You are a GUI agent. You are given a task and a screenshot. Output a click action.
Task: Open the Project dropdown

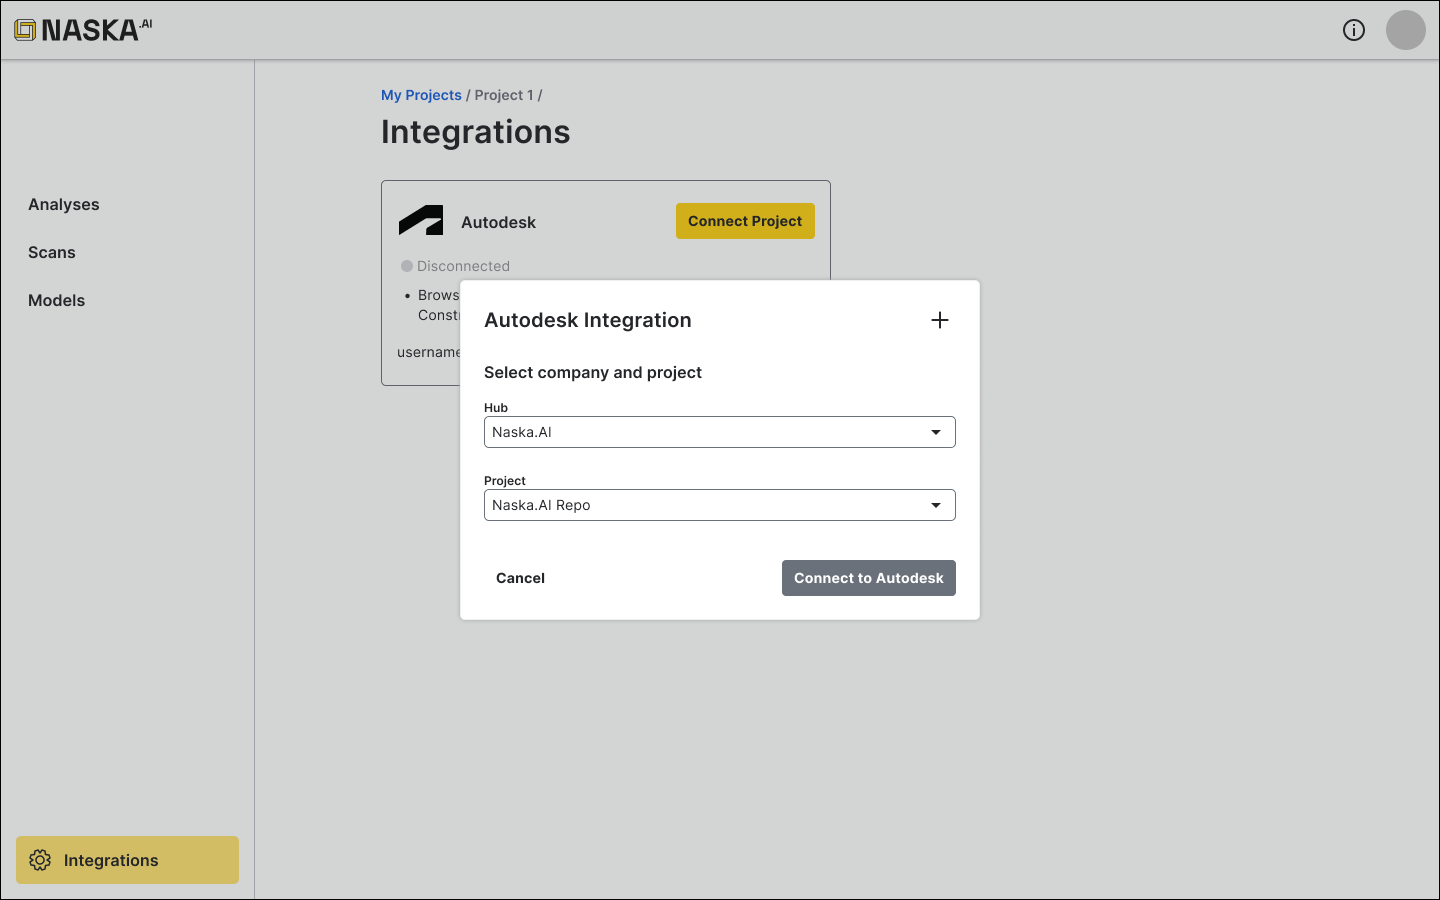click(720, 505)
